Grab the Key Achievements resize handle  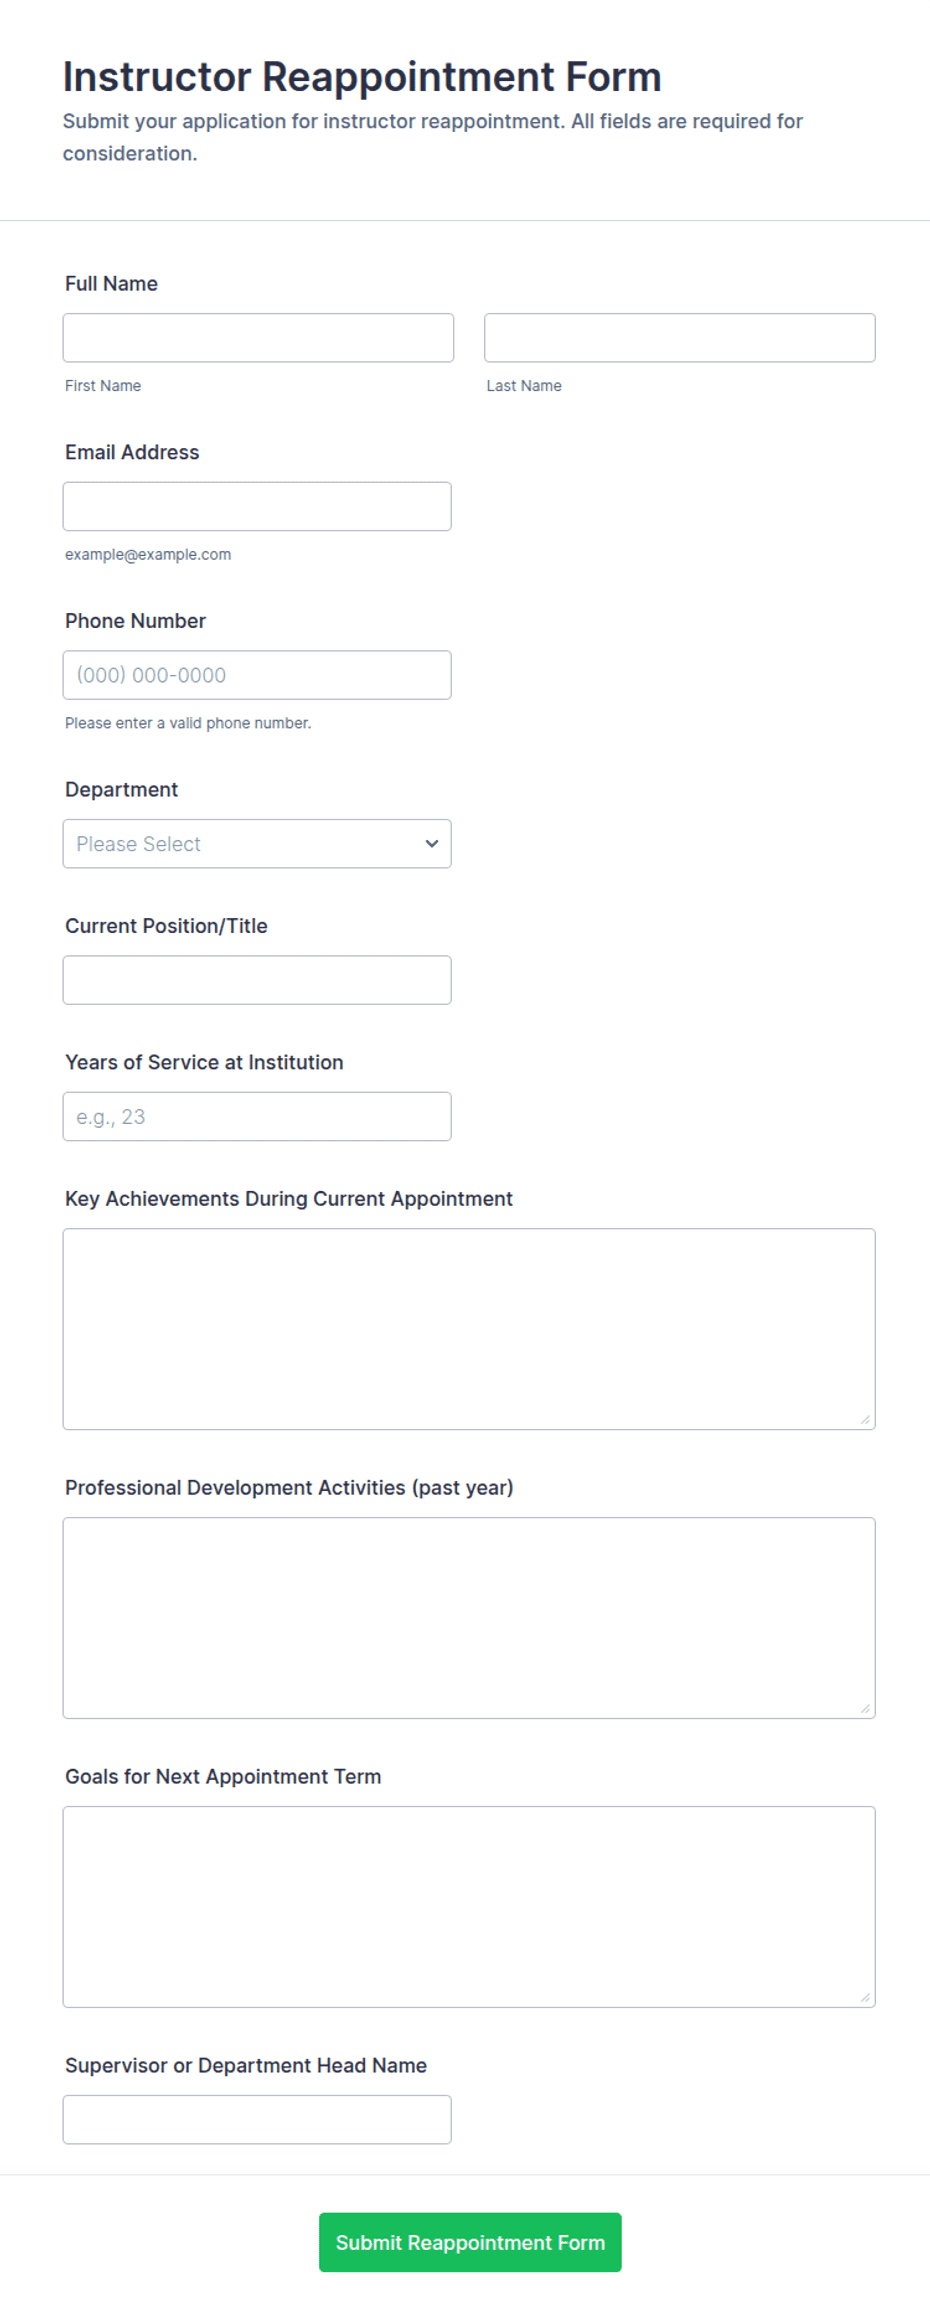pos(865,1419)
